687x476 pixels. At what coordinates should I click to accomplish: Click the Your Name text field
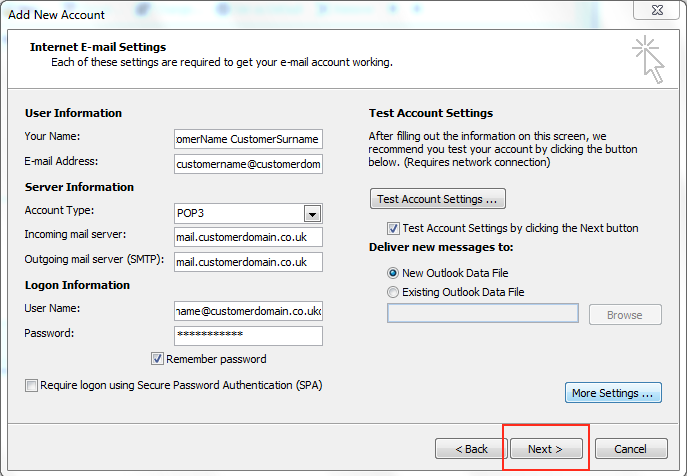tap(247, 139)
